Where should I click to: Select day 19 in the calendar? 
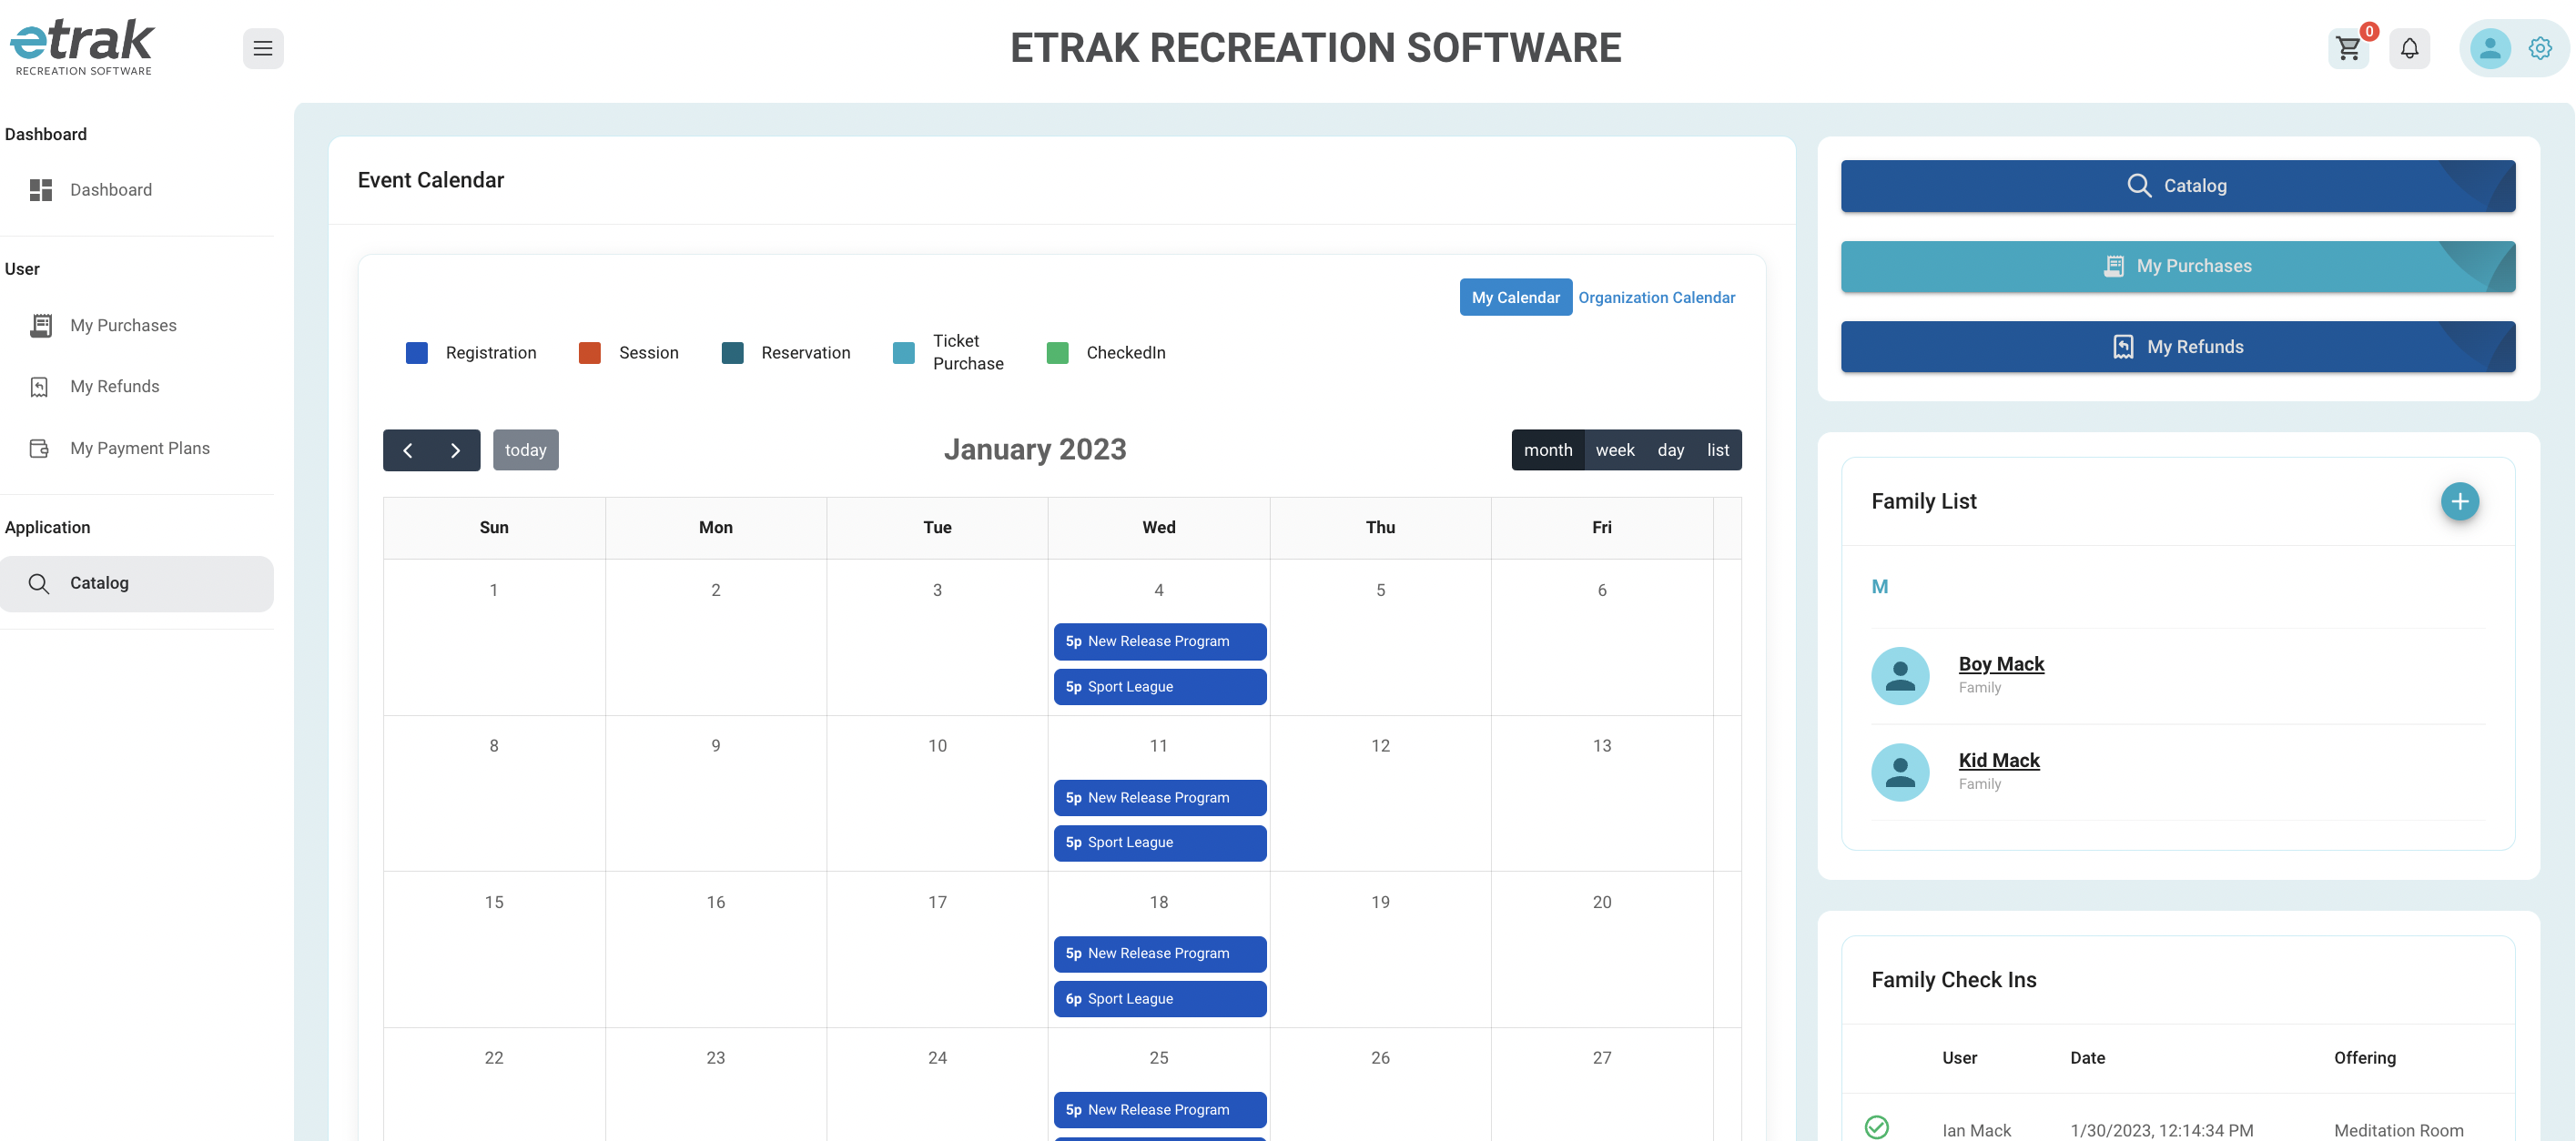[1380, 902]
